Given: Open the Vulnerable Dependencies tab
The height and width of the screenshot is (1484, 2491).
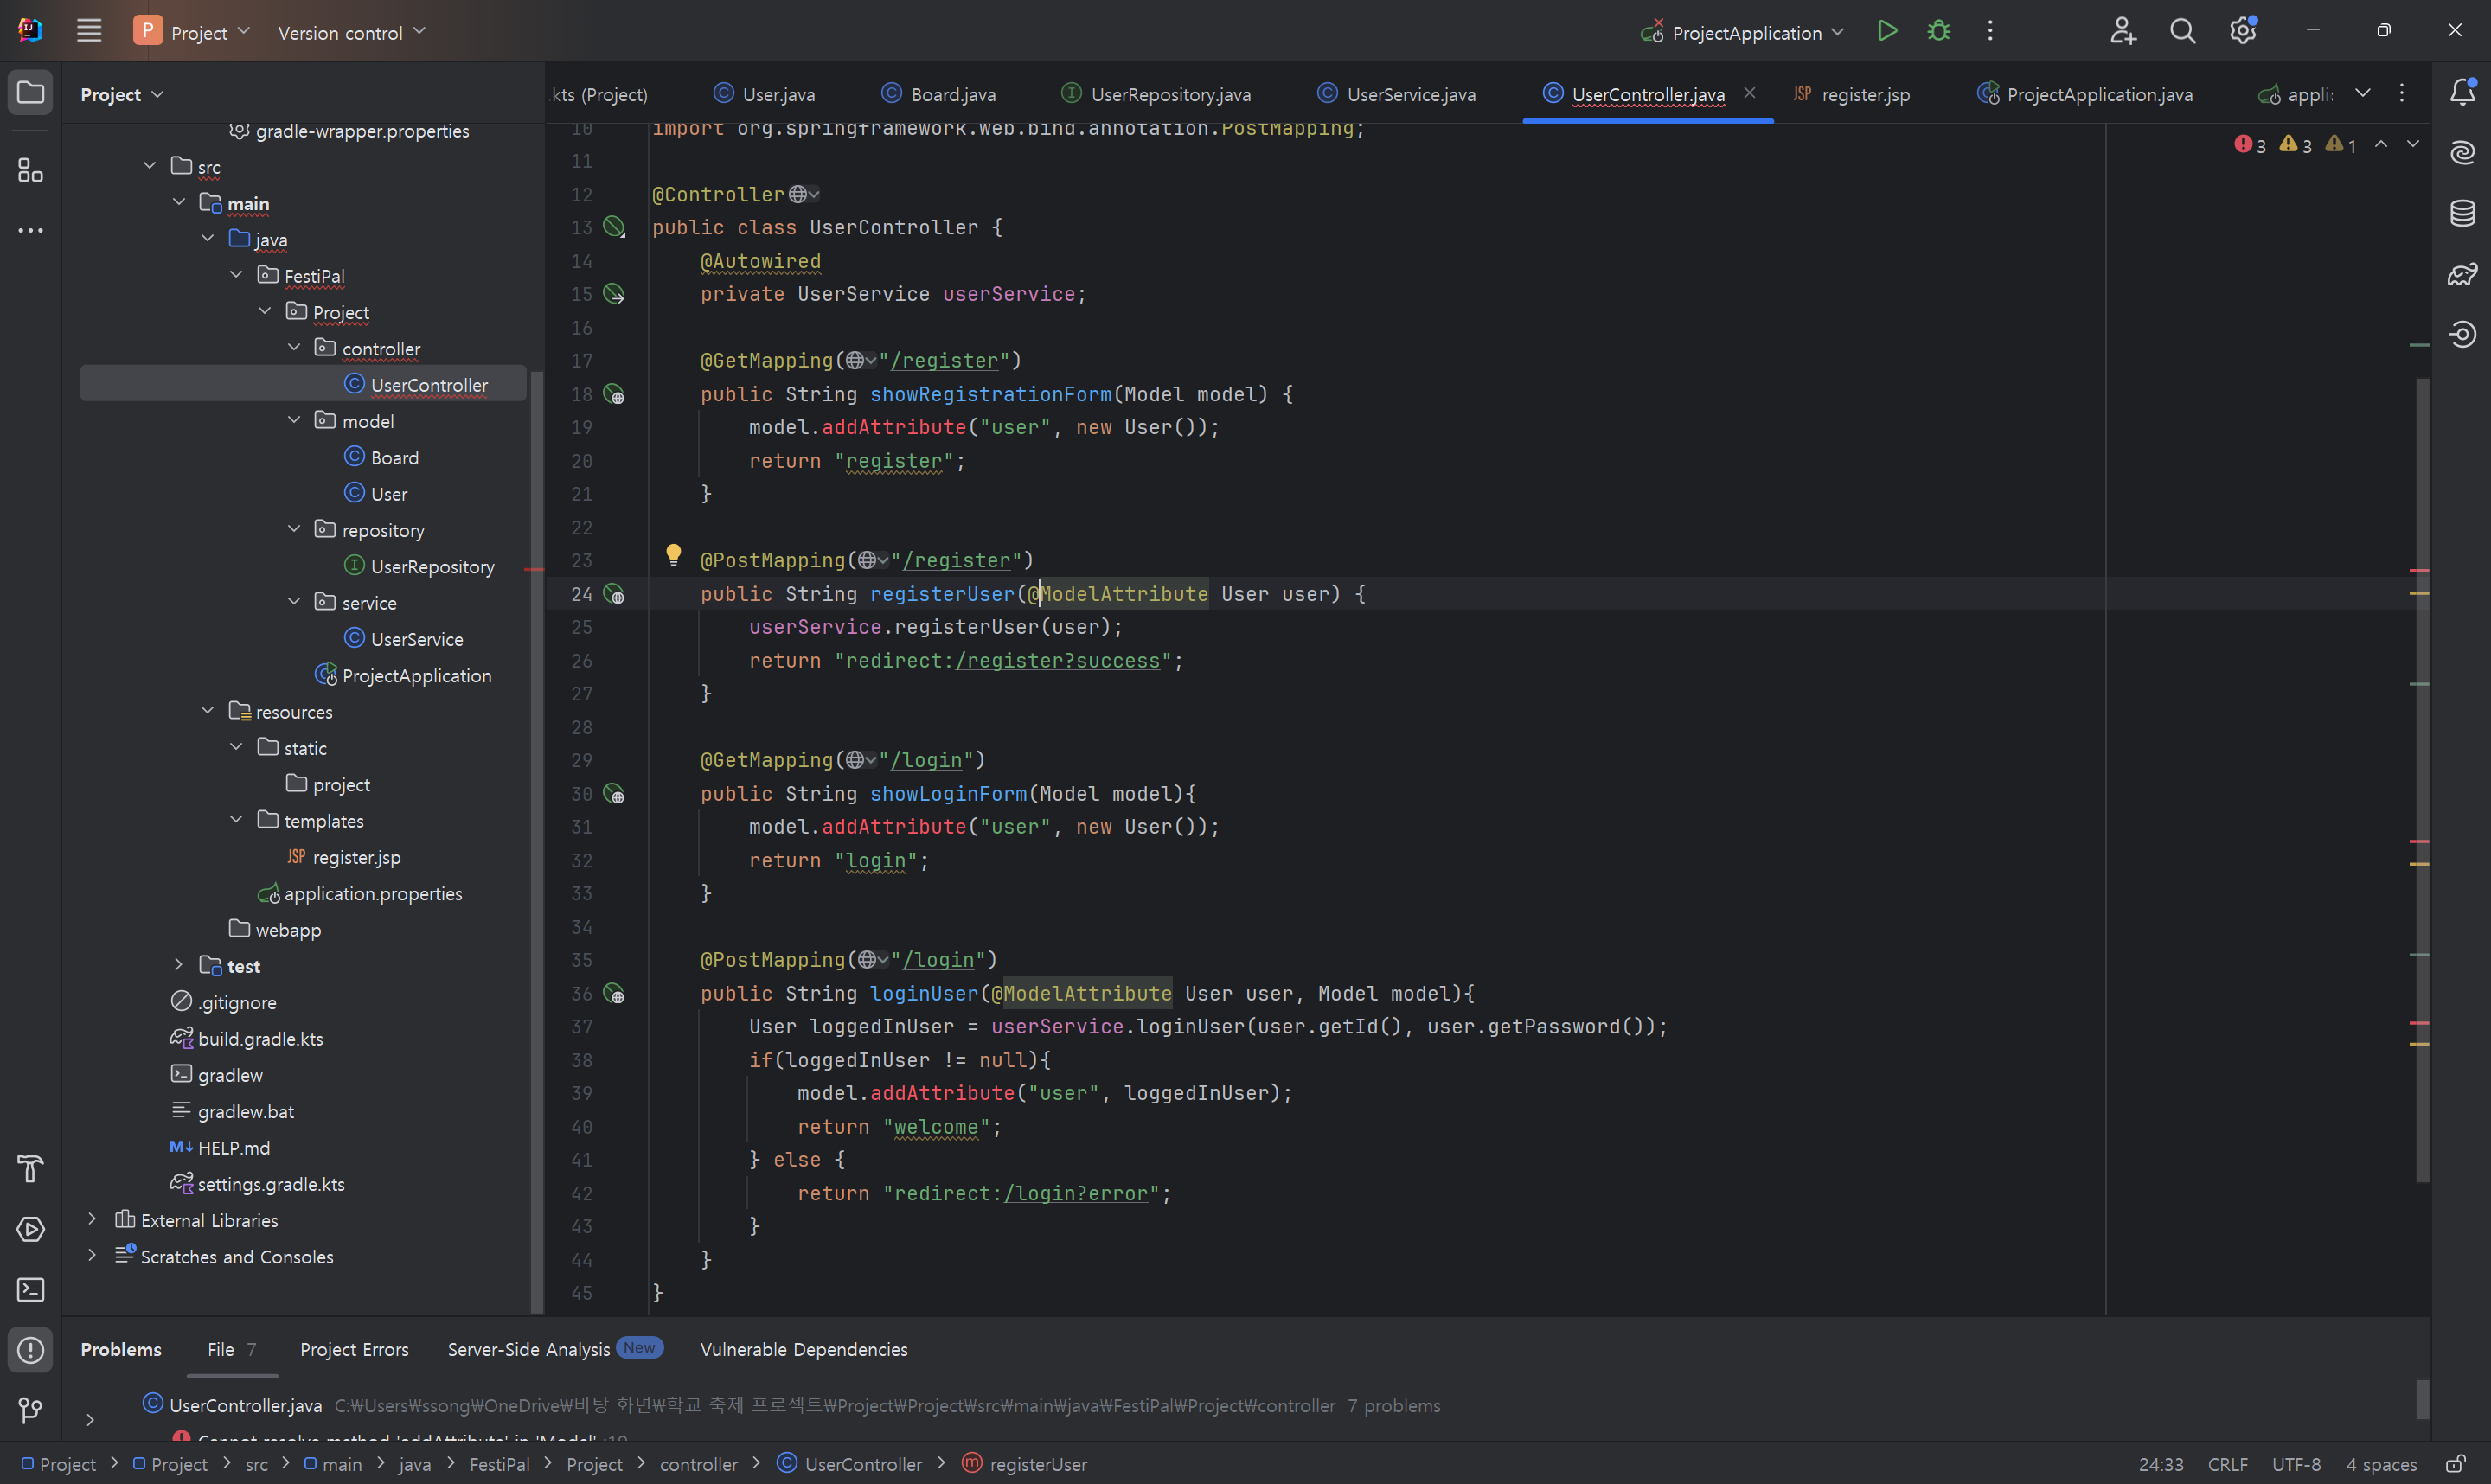Looking at the screenshot, I should (803, 1350).
